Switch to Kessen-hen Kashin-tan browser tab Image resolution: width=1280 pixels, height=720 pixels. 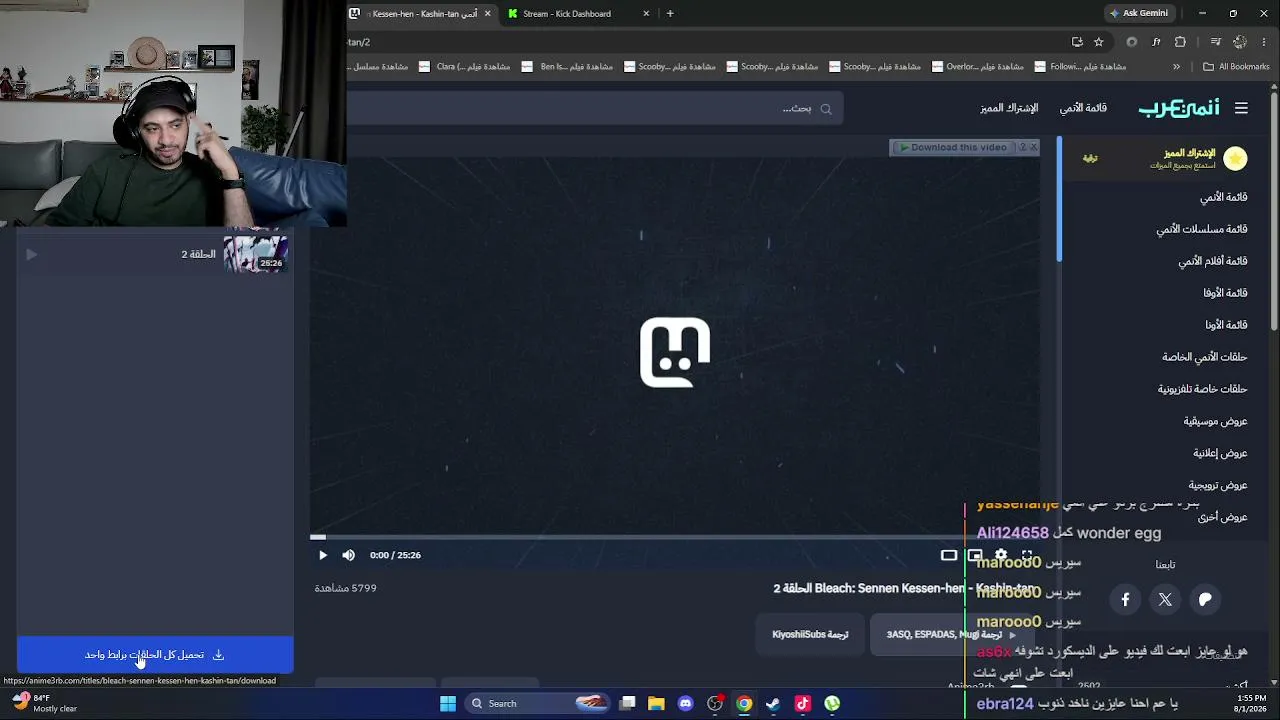pyautogui.click(x=421, y=14)
